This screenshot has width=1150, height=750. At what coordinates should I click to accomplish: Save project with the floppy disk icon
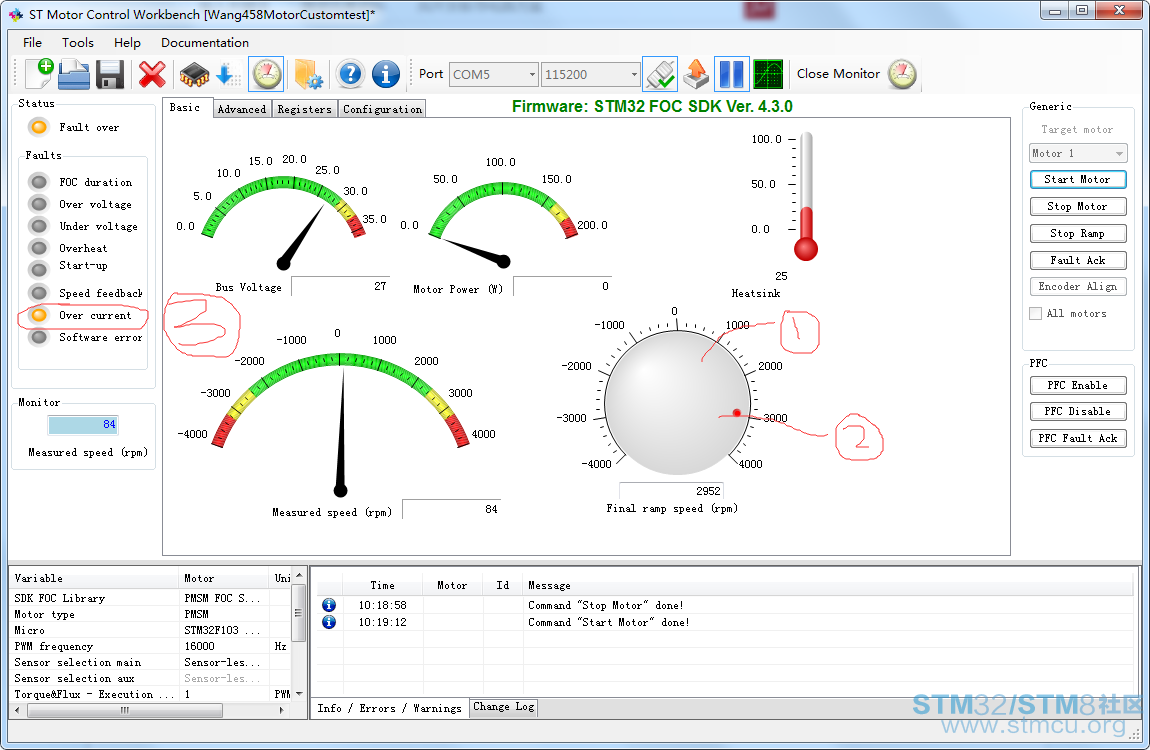coord(109,75)
